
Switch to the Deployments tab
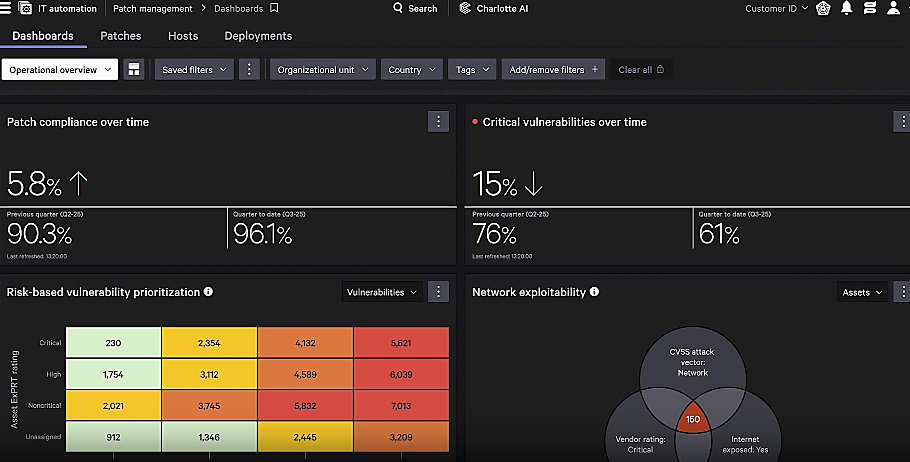(258, 36)
